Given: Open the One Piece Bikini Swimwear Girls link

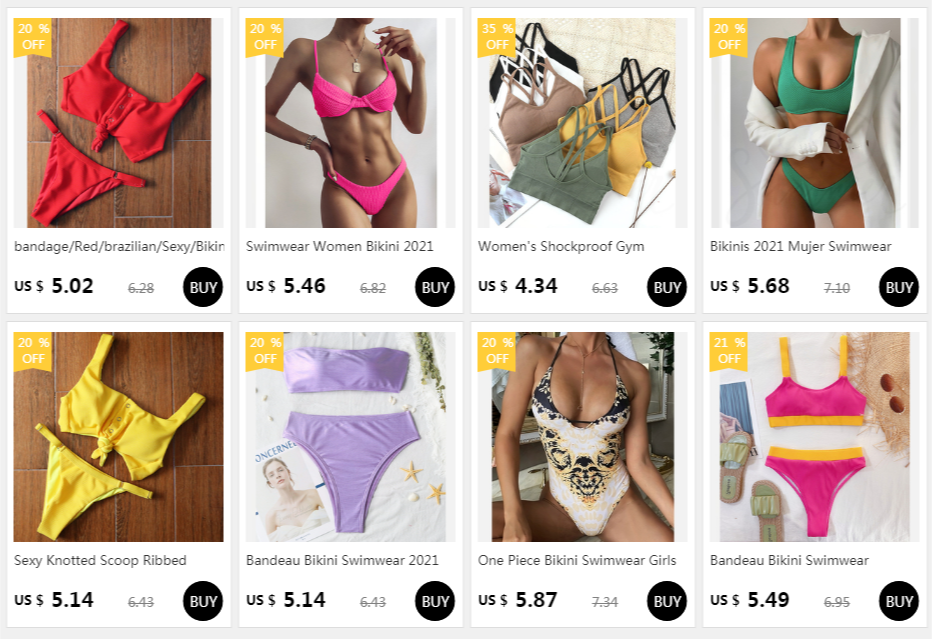Looking at the screenshot, I should [577, 560].
